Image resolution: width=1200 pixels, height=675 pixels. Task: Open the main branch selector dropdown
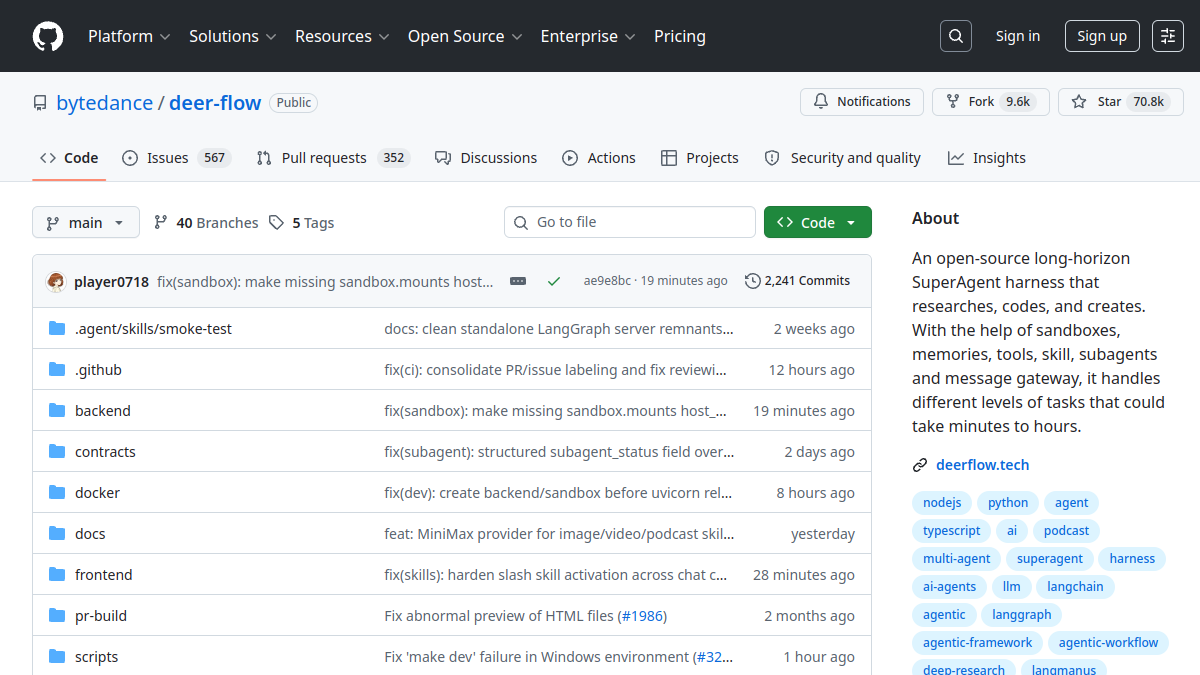click(x=86, y=222)
